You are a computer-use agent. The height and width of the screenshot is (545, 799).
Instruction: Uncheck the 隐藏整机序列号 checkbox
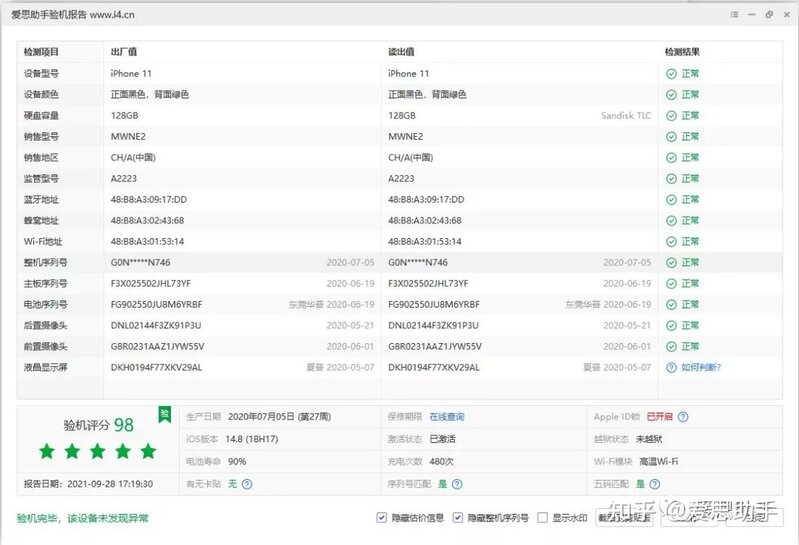click(x=458, y=518)
